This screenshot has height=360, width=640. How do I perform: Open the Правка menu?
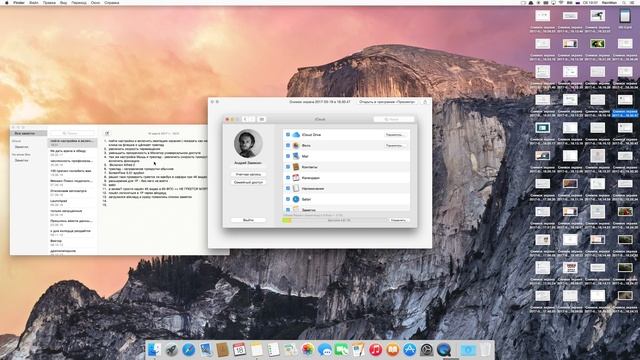(x=49, y=2)
